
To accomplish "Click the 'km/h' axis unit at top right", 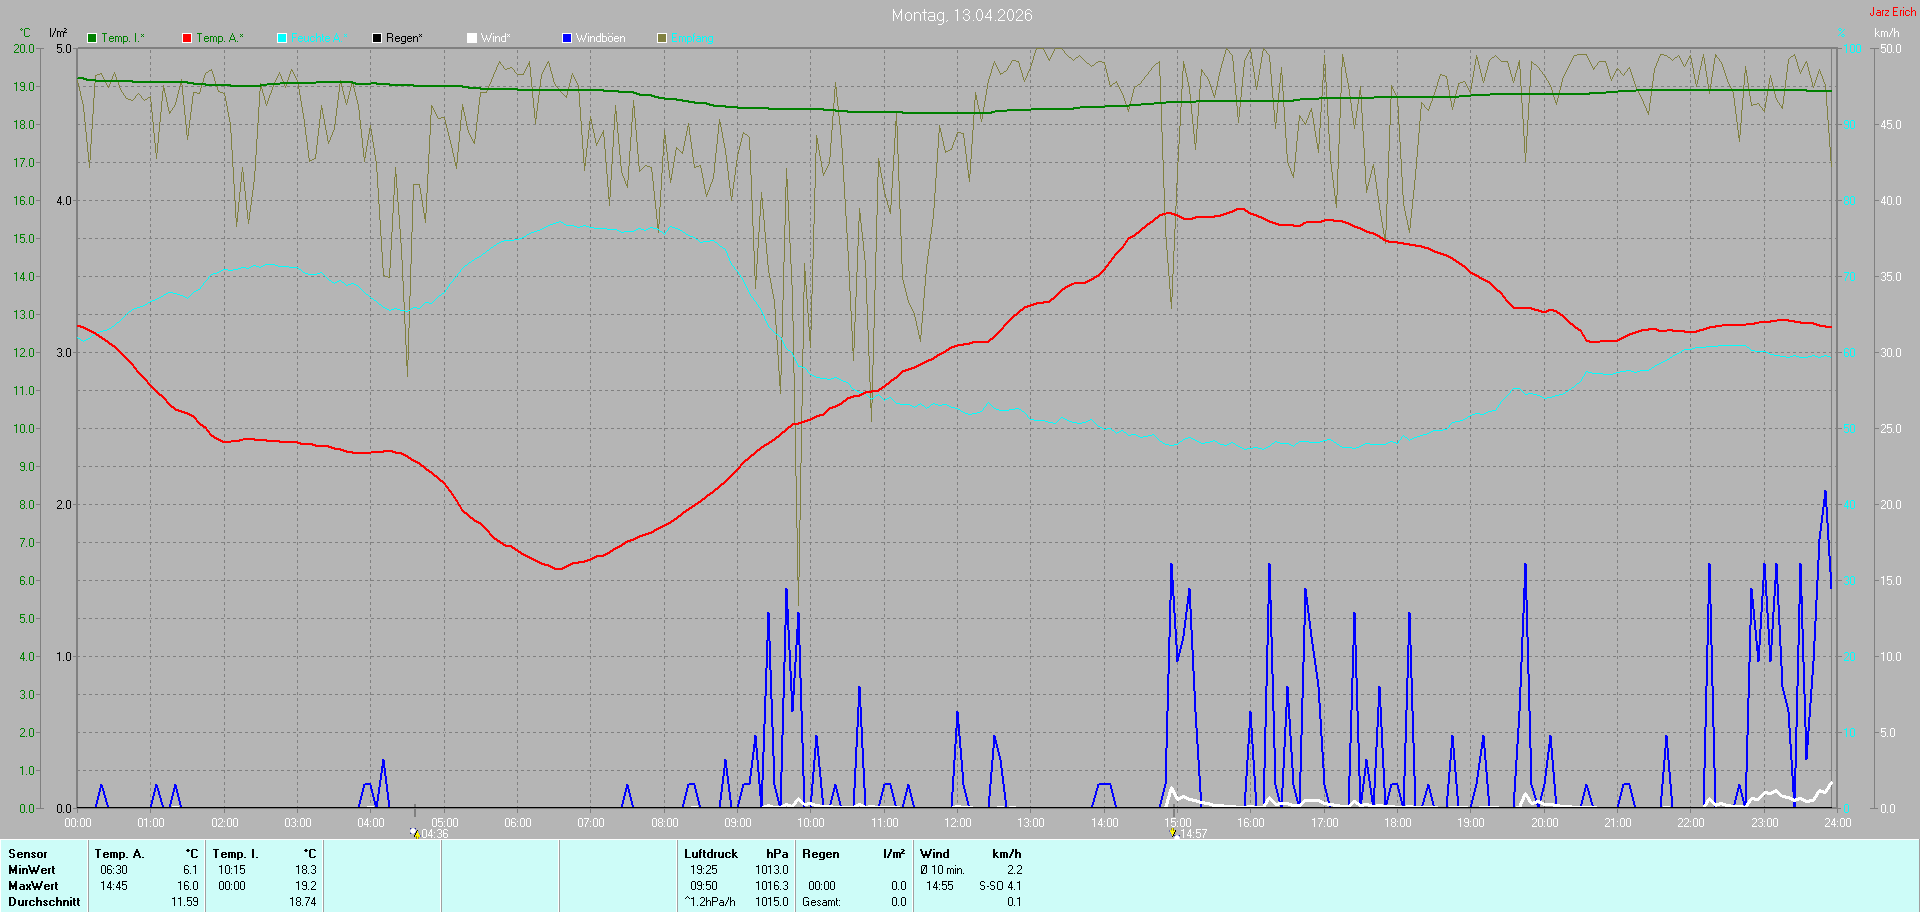I will point(1886,33).
